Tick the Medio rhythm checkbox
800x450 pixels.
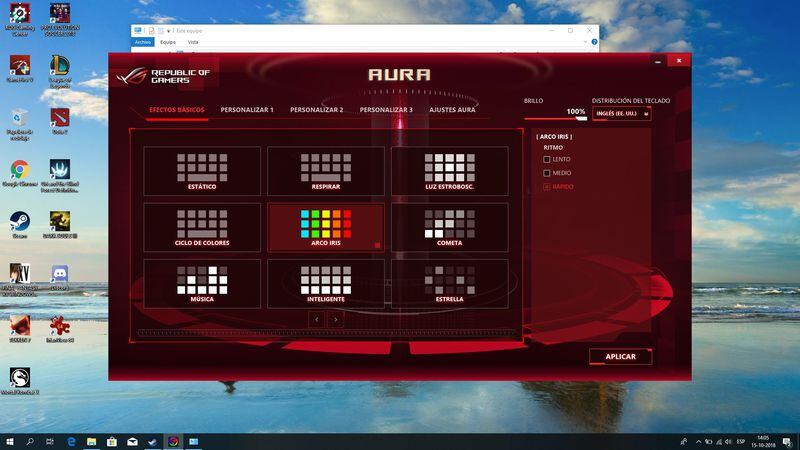(x=546, y=173)
